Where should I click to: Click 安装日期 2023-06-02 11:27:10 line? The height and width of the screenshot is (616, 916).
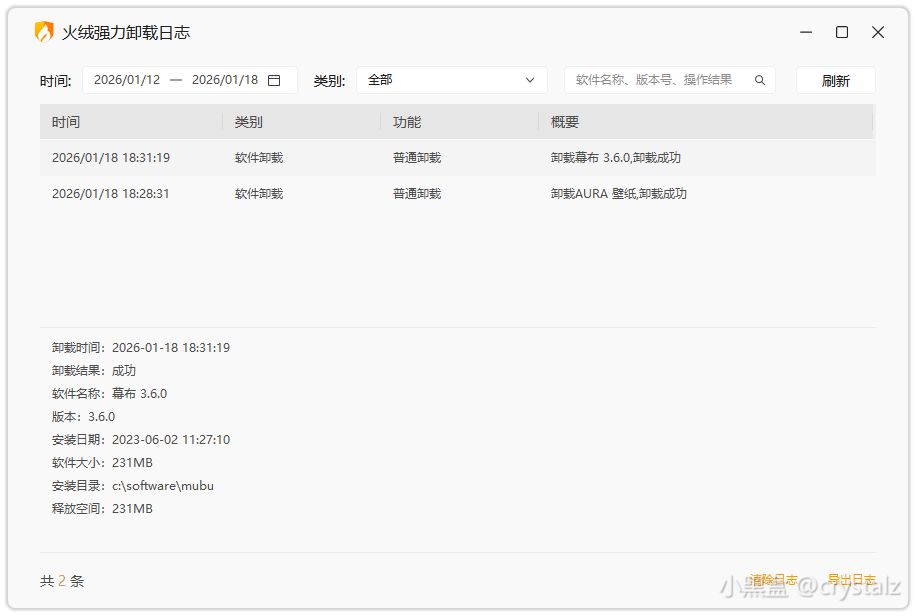[141, 439]
